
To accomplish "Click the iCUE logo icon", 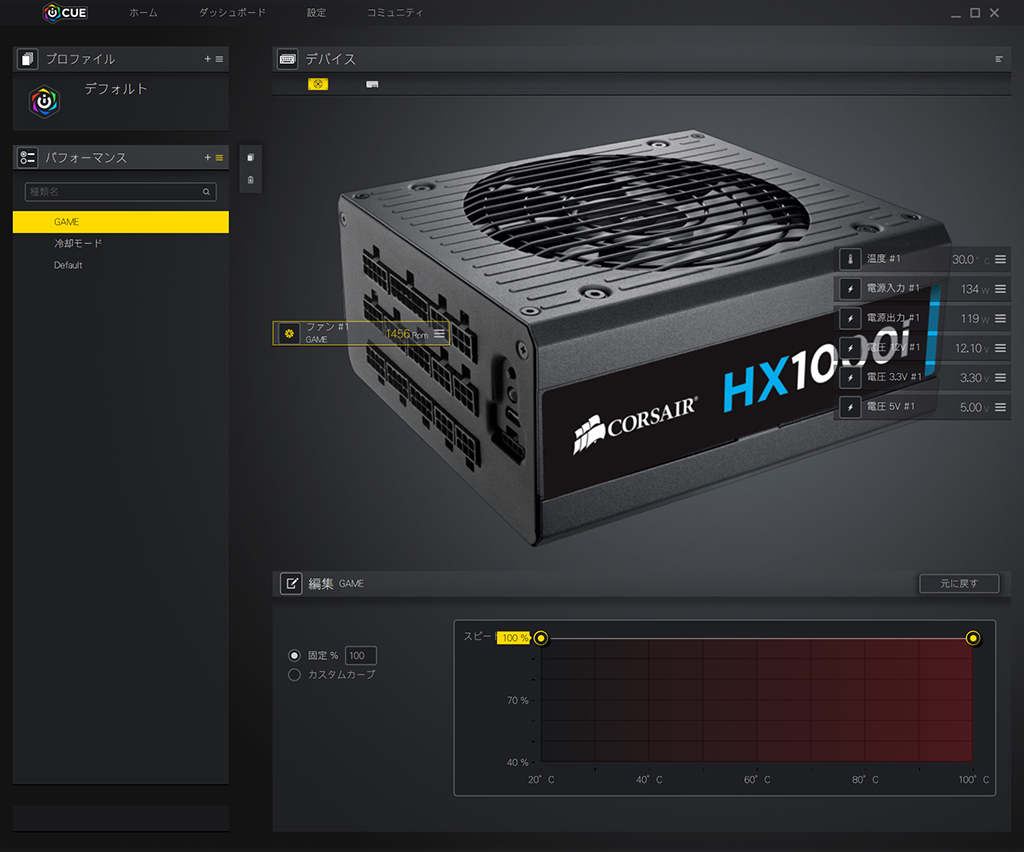I will [x=65, y=12].
